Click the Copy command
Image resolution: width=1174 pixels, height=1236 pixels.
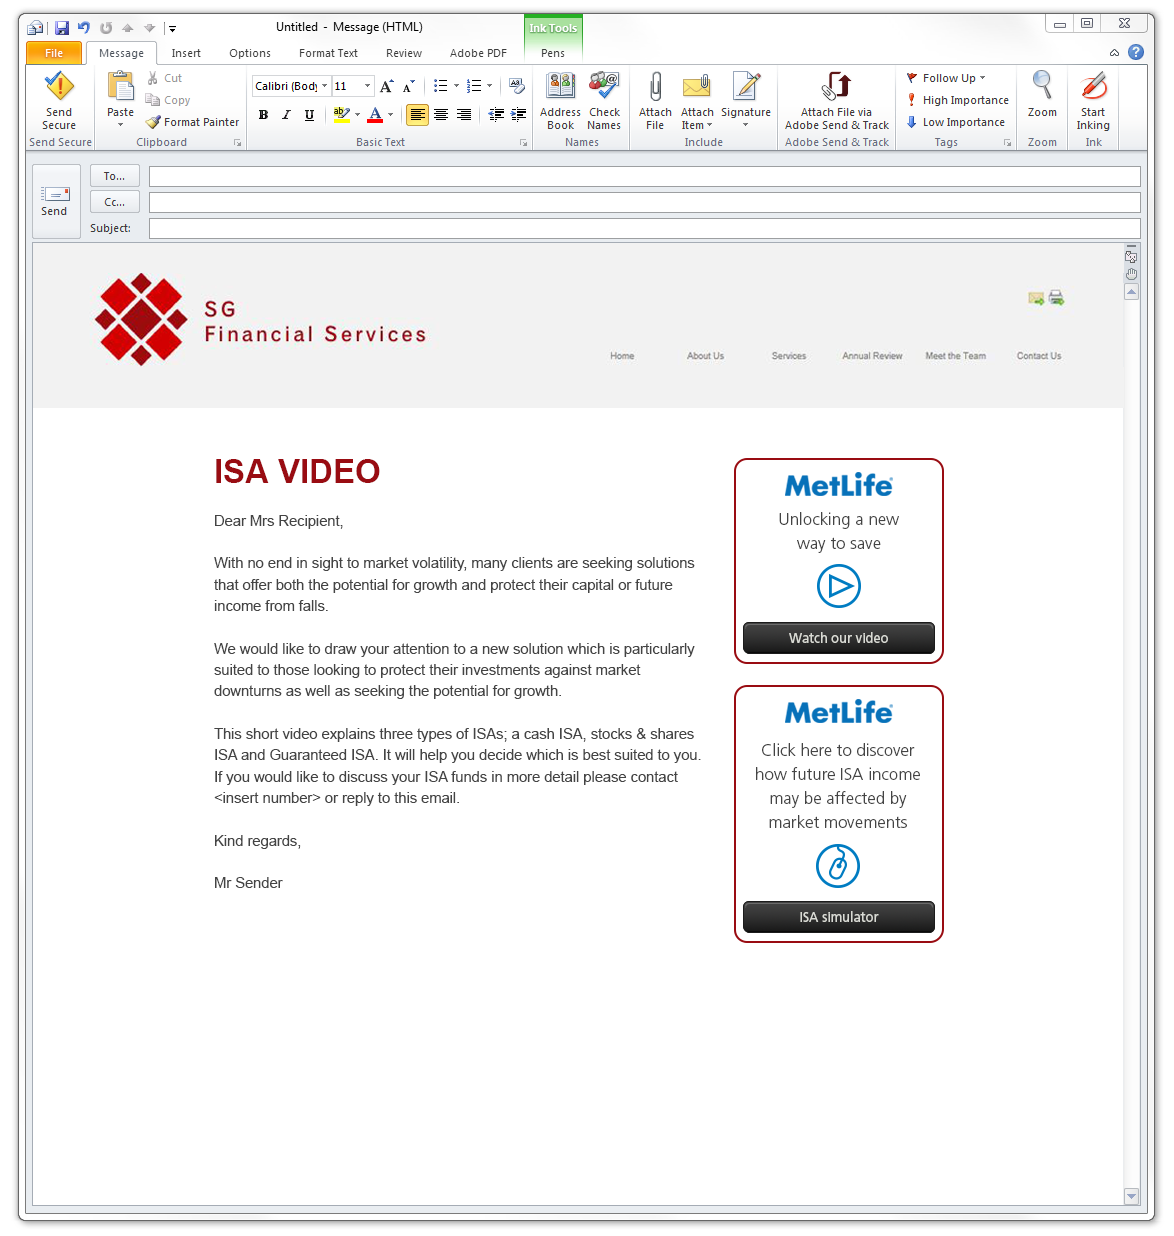coord(168,100)
